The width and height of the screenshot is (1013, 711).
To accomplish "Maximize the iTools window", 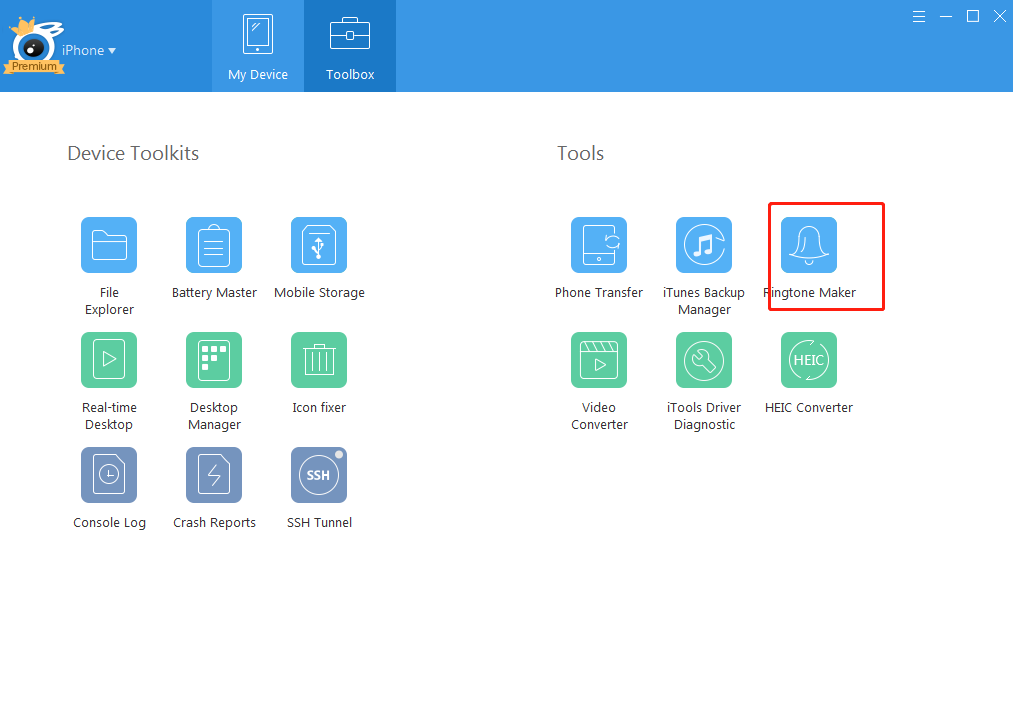I will point(972,17).
